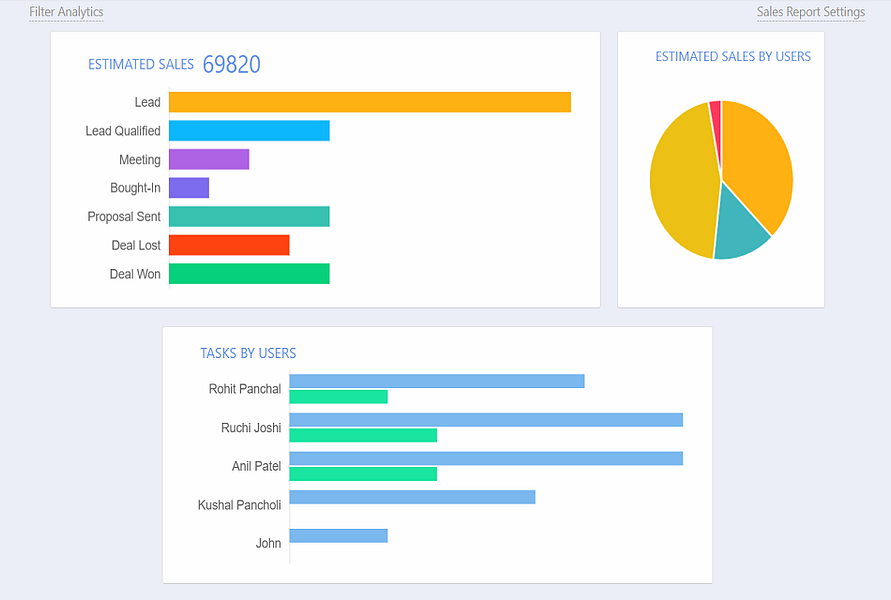Select Kushal Pancholi's blue task bar
The image size is (891, 600).
tap(413, 497)
